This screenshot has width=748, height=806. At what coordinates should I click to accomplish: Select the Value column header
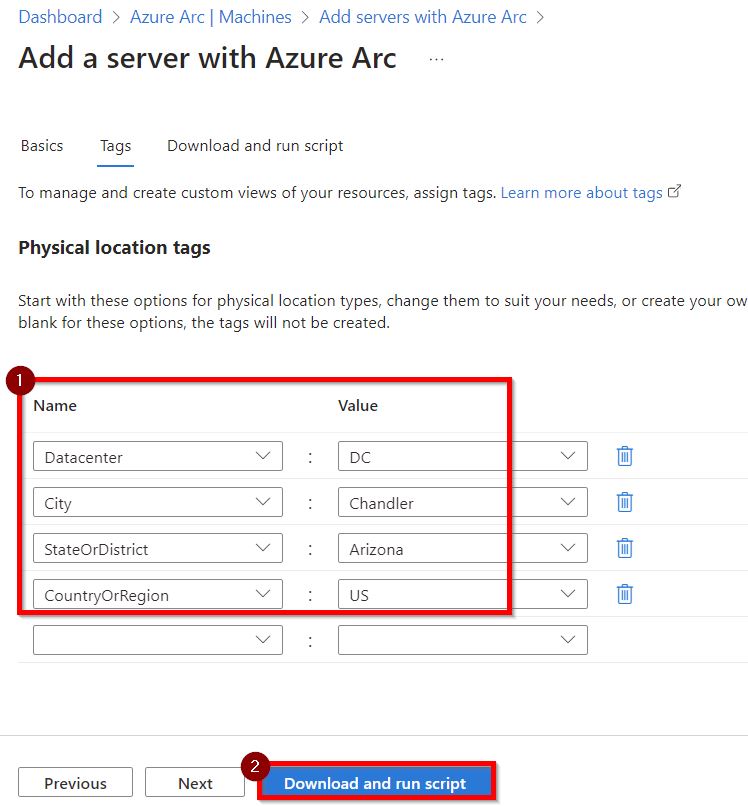[358, 406]
